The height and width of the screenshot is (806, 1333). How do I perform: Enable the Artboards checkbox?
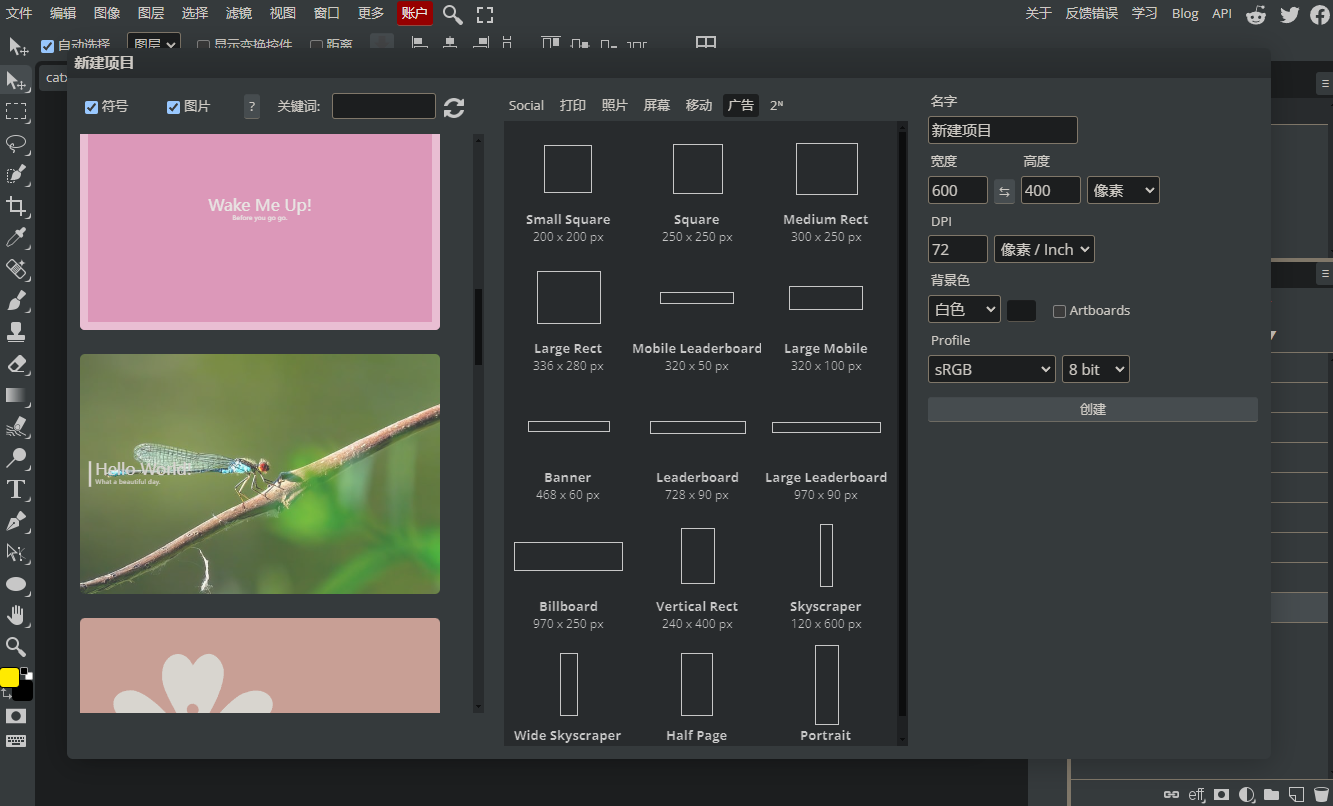point(1059,311)
